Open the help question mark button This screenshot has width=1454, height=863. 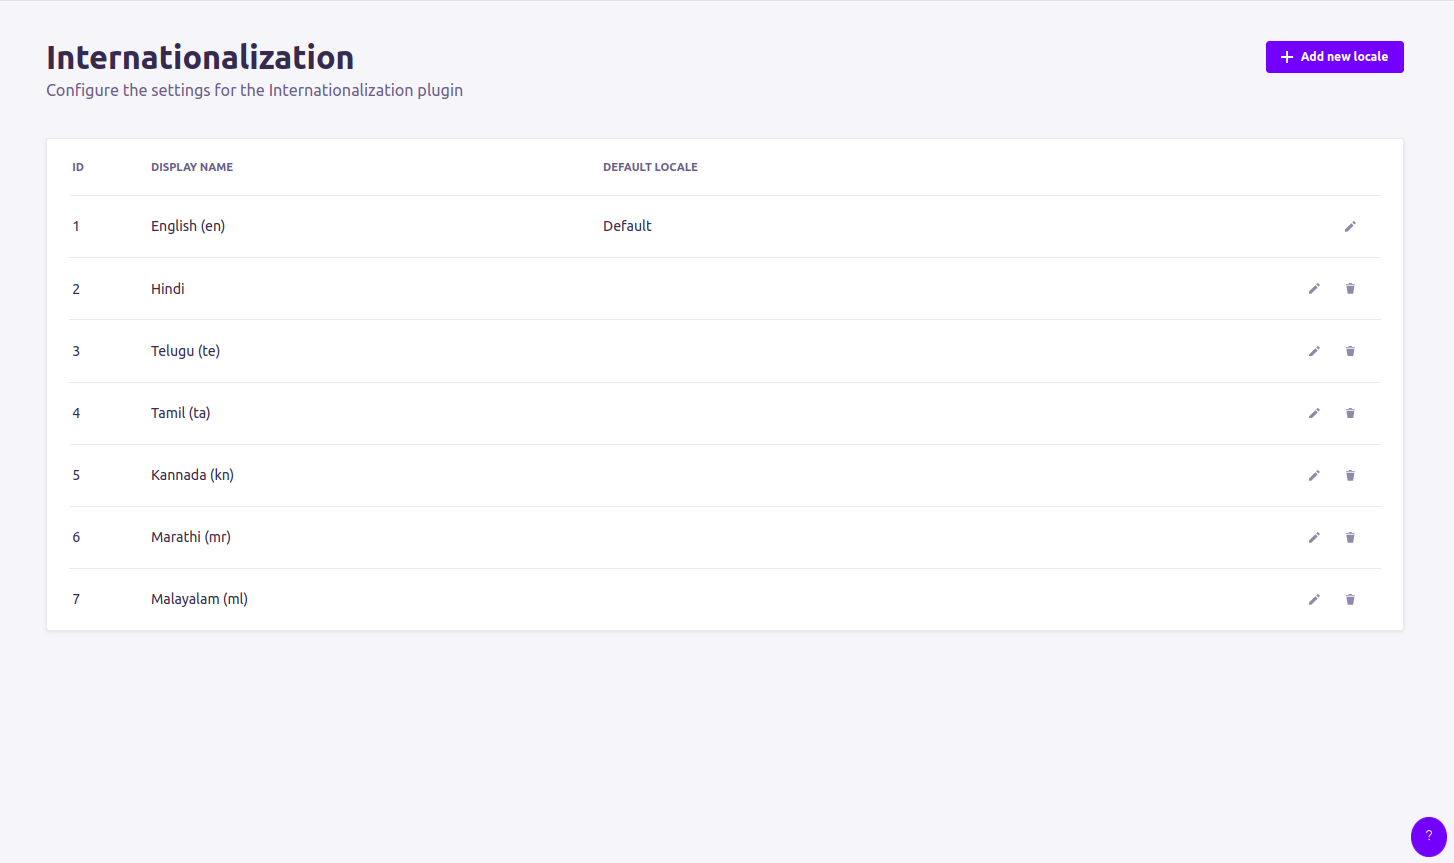pyautogui.click(x=1428, y=836)
